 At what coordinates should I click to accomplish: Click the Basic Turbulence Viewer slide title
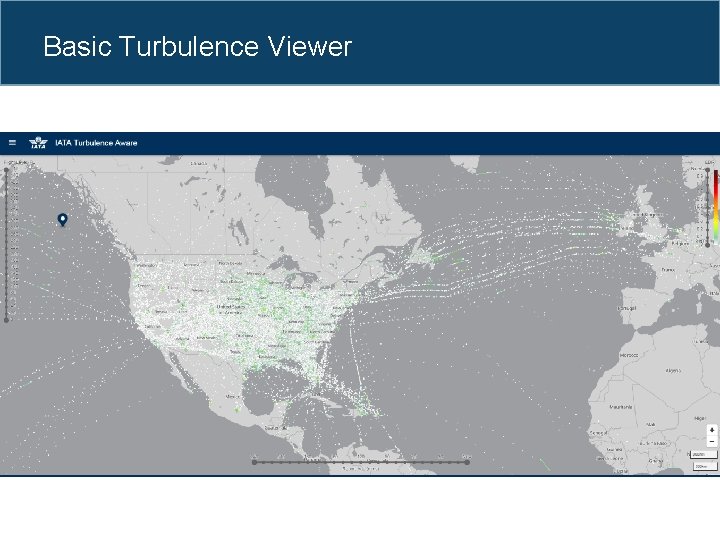pyautogui.click(x=197, y=46)
